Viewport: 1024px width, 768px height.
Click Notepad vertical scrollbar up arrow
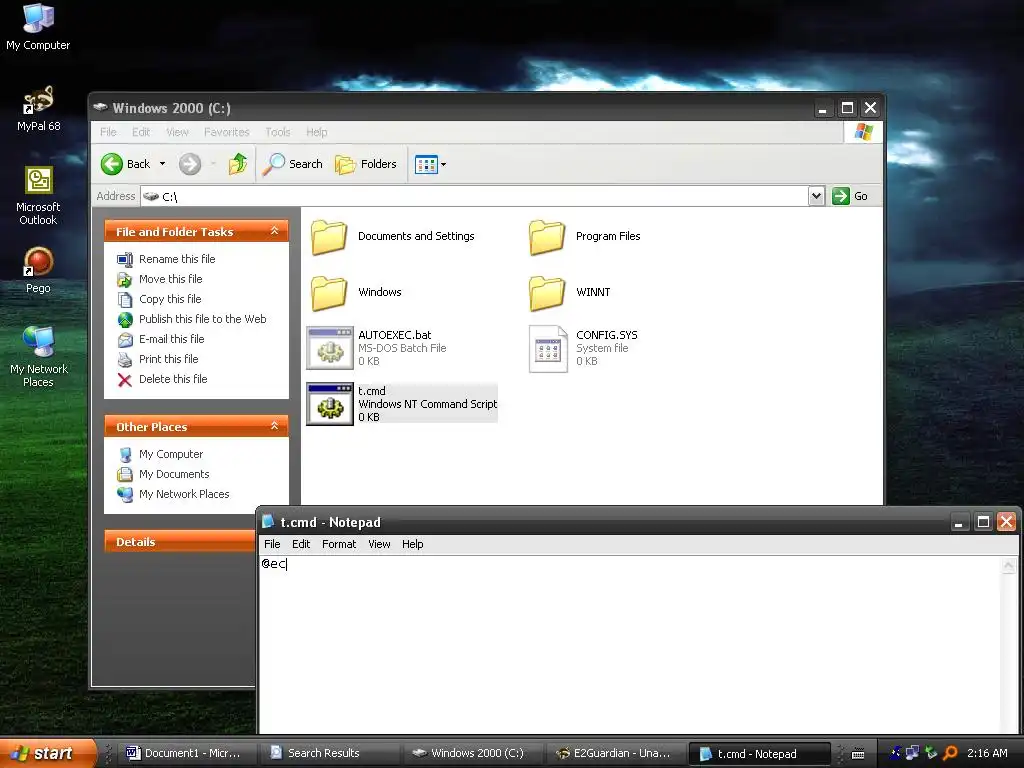(x=1008, y=566)
